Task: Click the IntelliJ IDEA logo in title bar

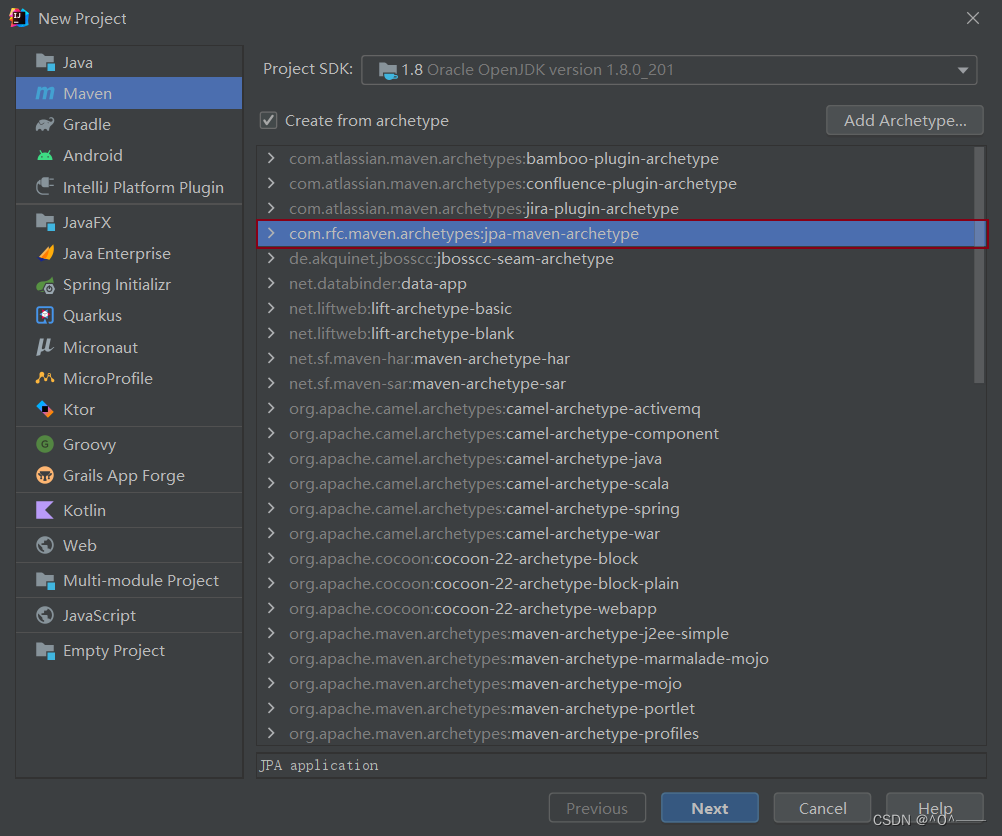Action: click(19, 18)
